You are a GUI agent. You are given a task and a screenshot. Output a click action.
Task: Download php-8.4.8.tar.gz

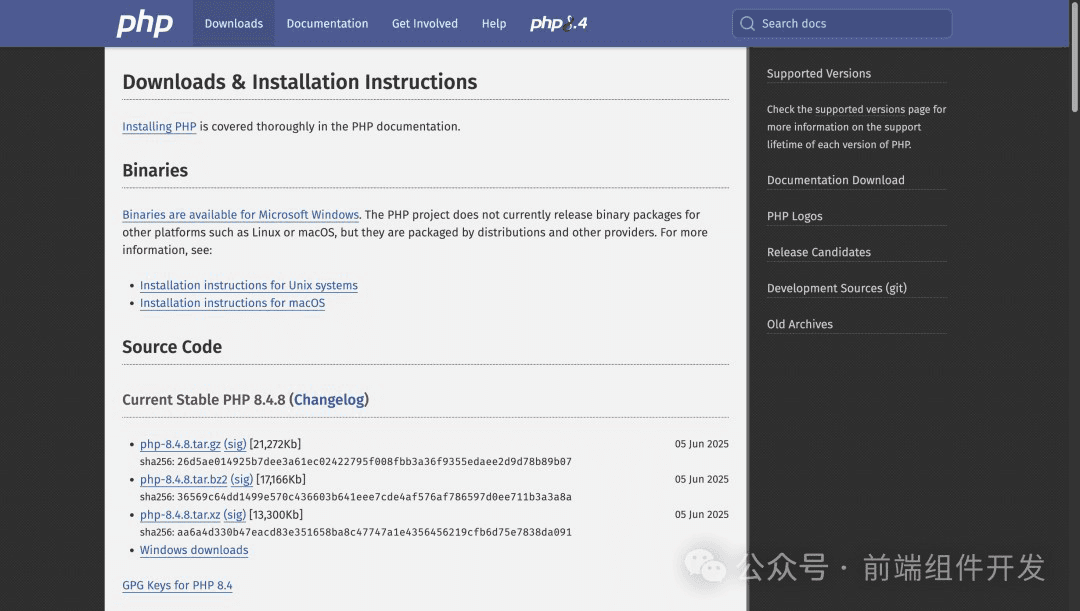tap(180, 444)
